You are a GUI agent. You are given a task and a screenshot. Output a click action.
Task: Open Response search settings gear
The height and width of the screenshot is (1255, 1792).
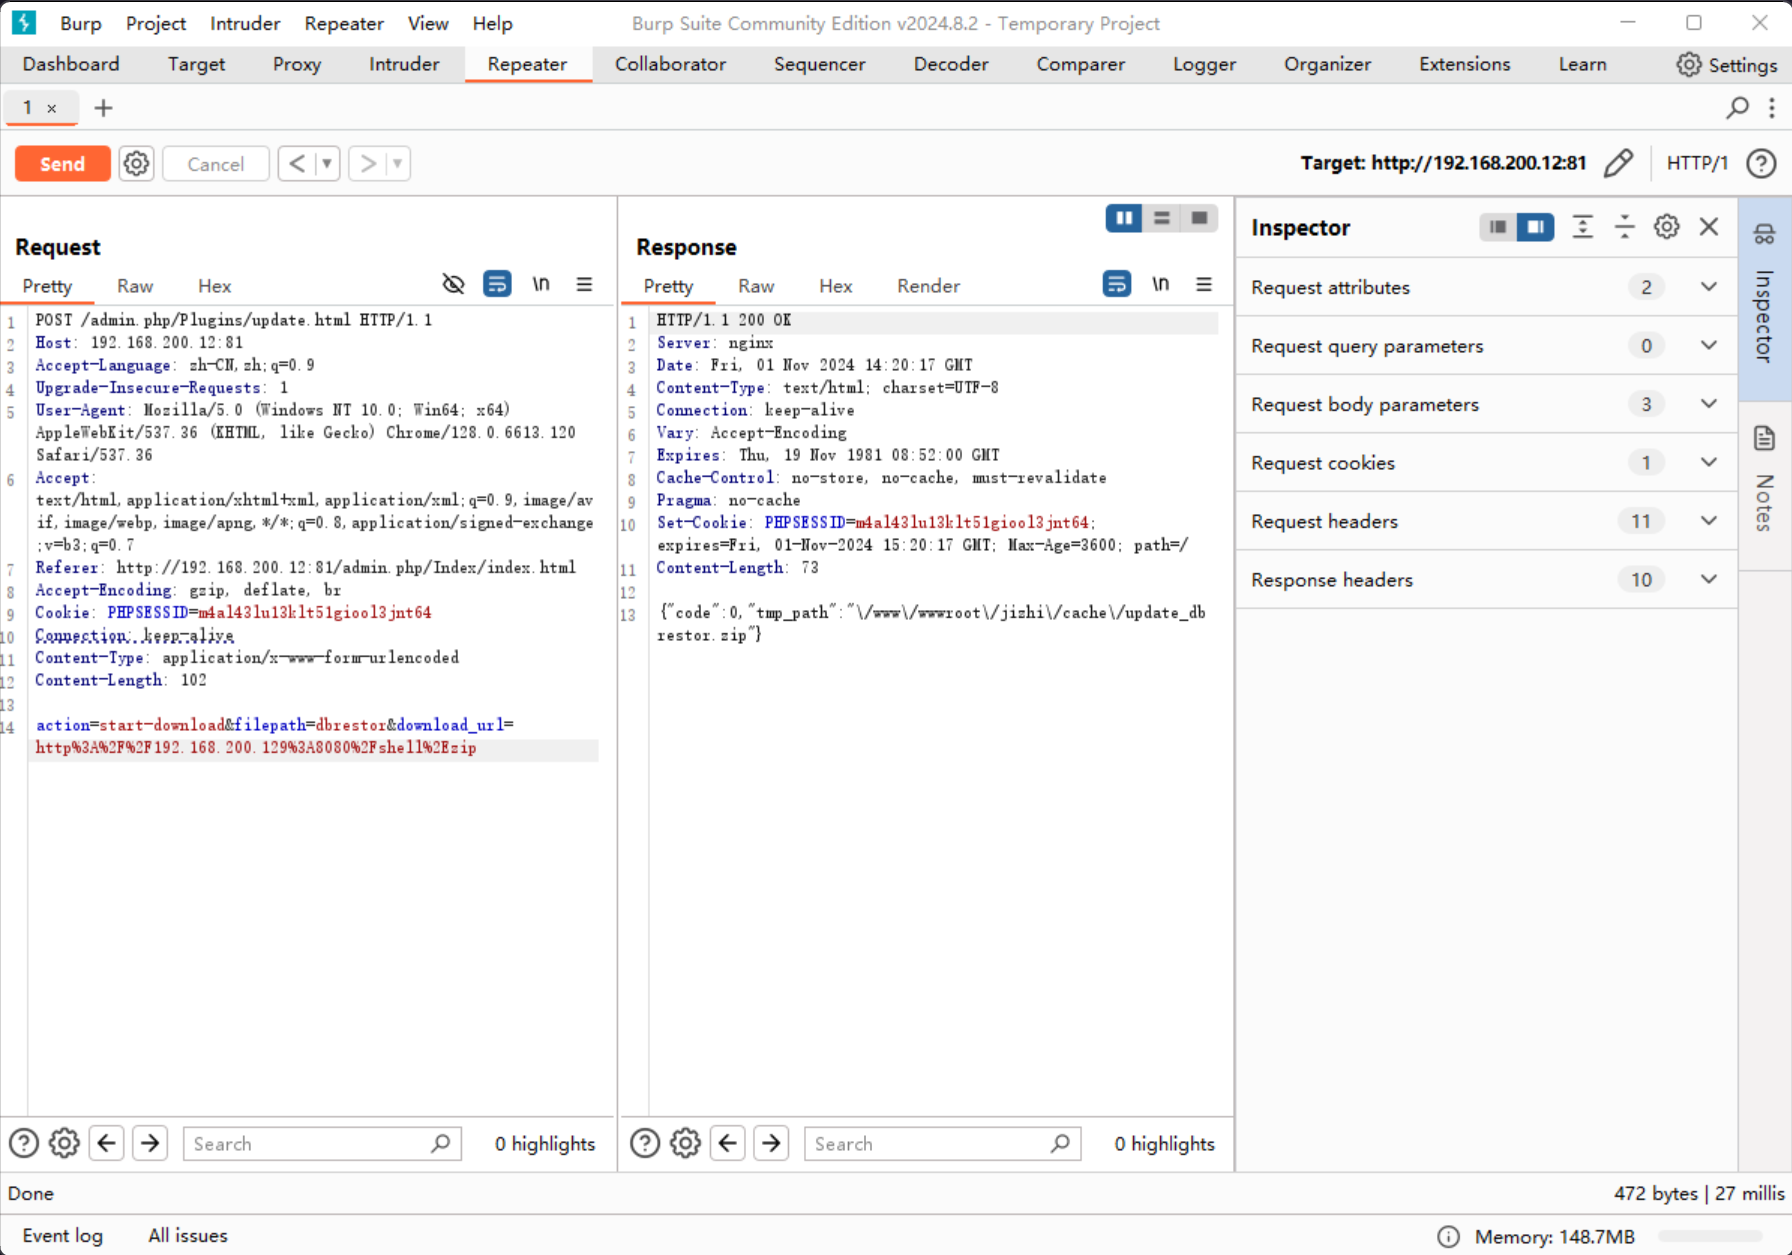coord(685,1143)
